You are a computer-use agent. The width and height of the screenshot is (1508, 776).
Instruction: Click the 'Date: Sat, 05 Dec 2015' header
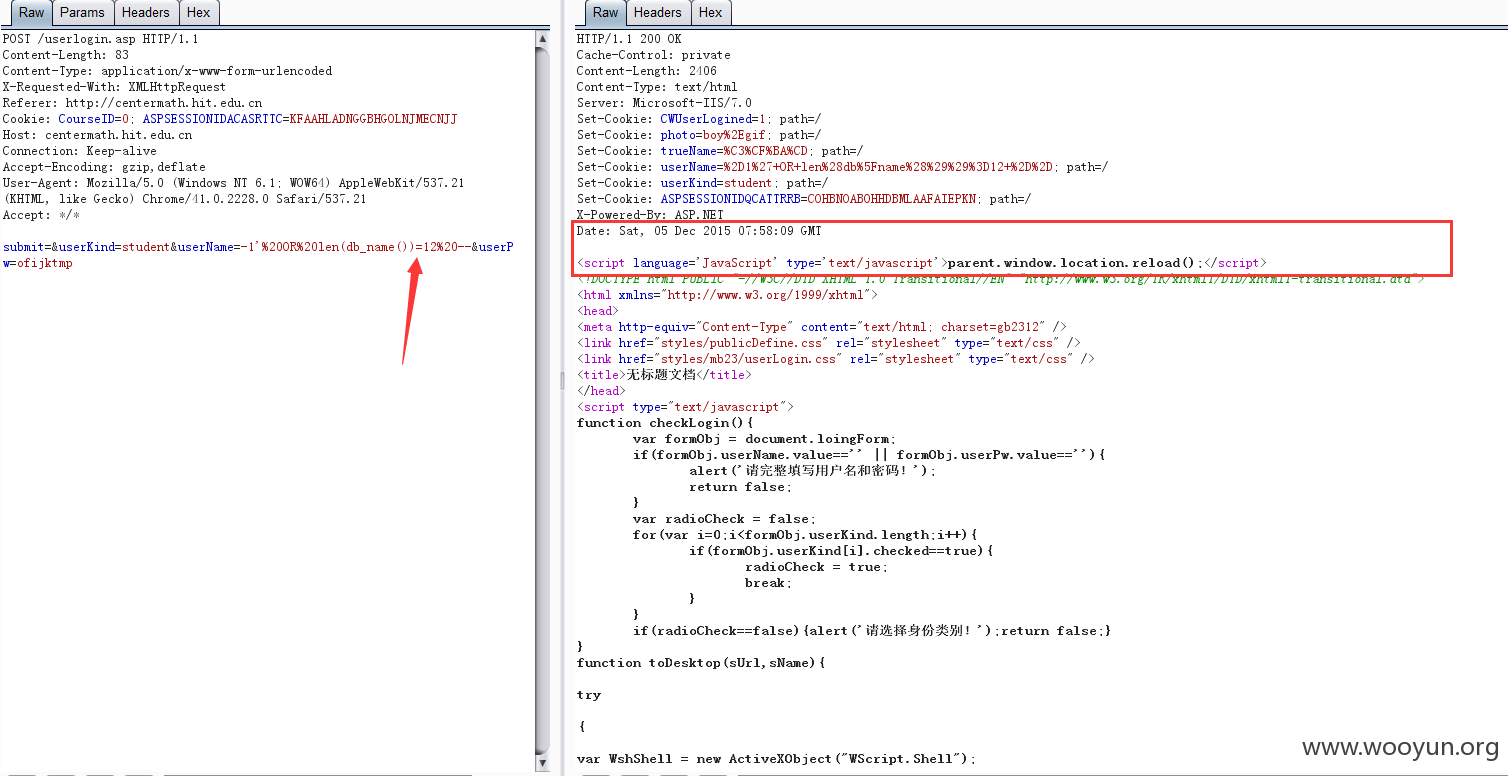point(699,231)
